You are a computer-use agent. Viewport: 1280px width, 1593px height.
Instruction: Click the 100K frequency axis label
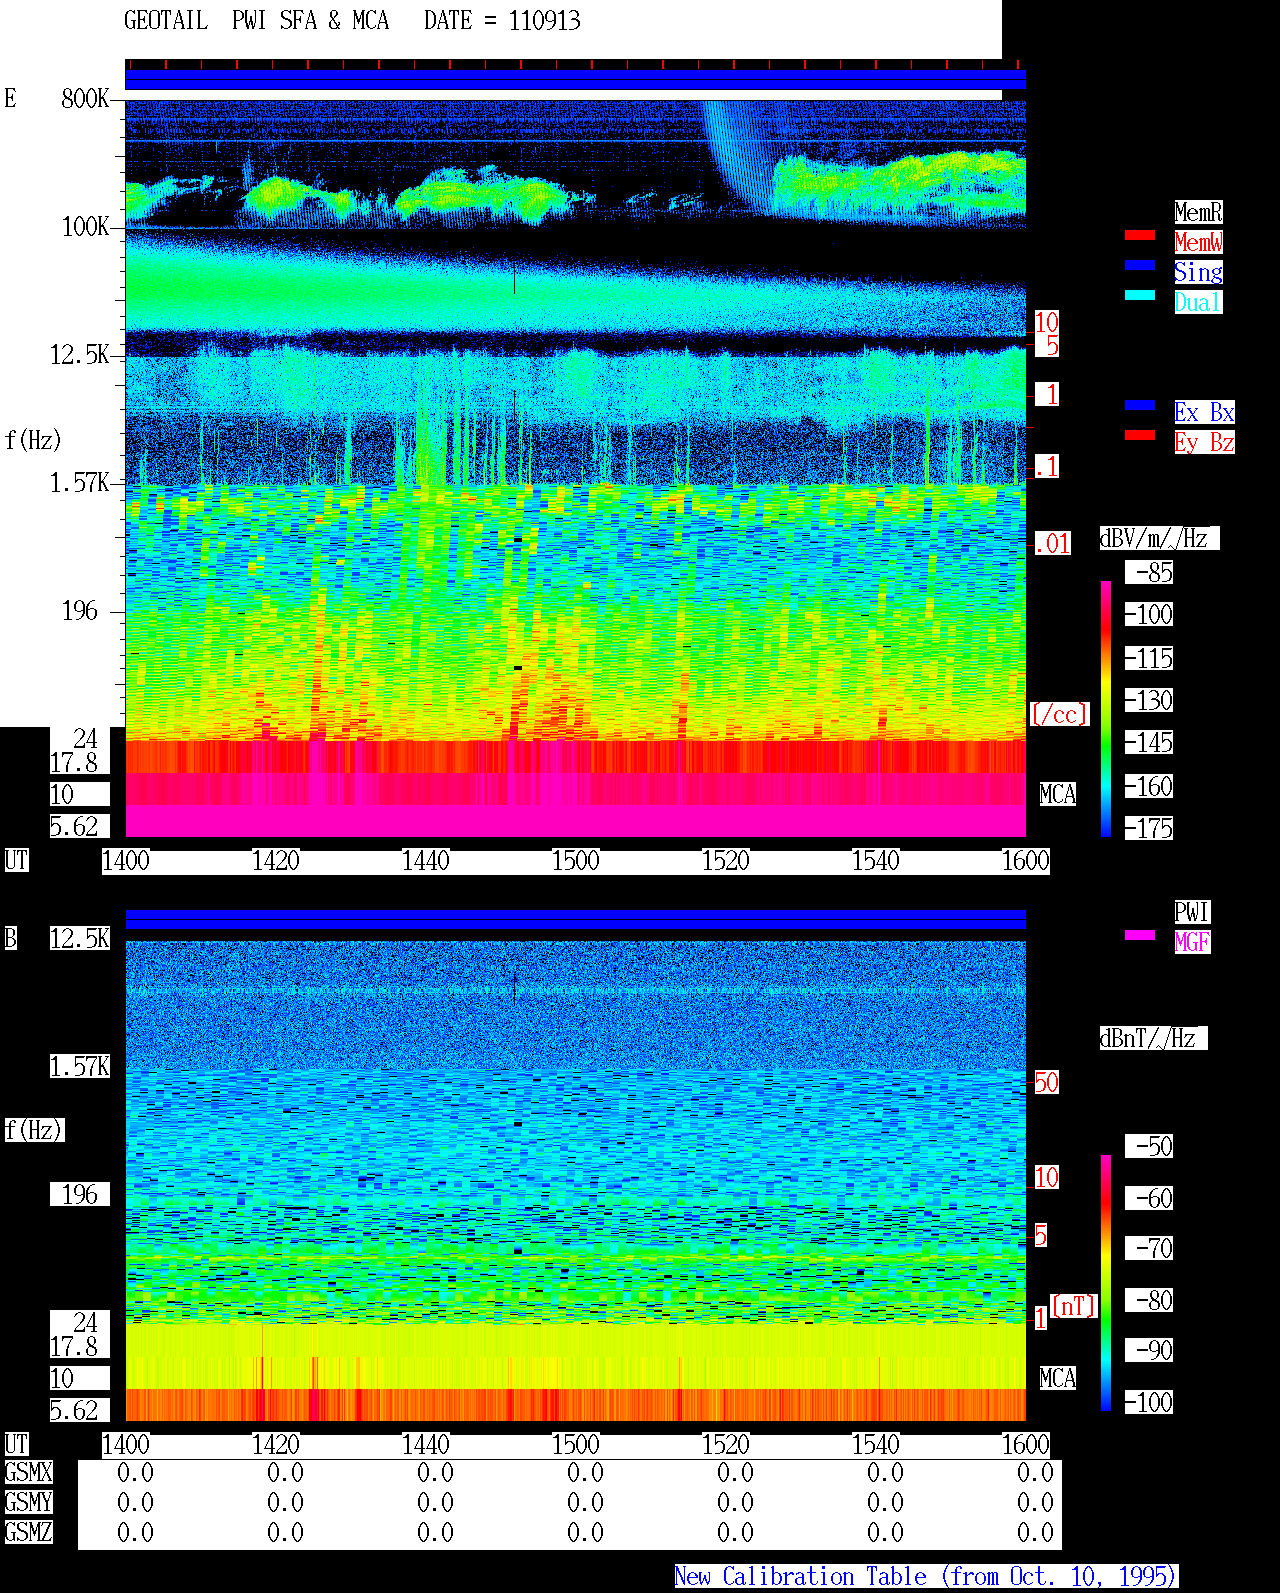[85, 226]
